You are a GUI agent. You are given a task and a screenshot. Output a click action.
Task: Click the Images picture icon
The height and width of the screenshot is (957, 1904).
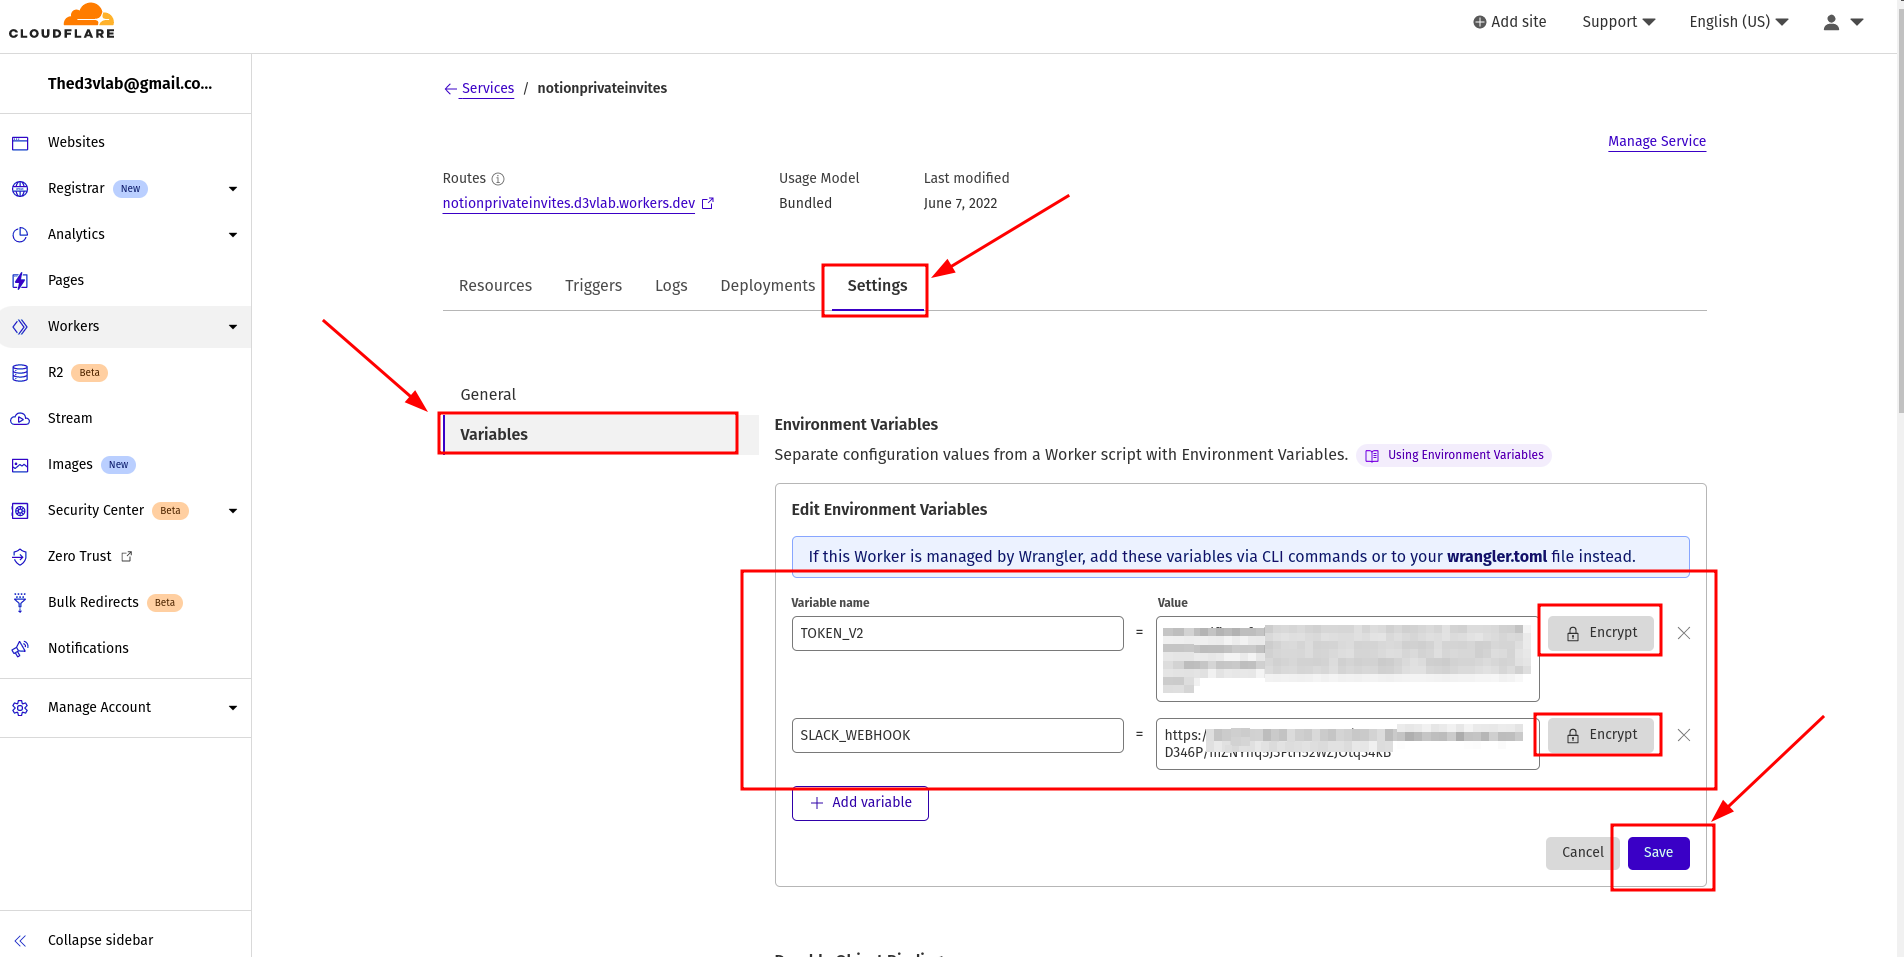(x=20, y=465)
